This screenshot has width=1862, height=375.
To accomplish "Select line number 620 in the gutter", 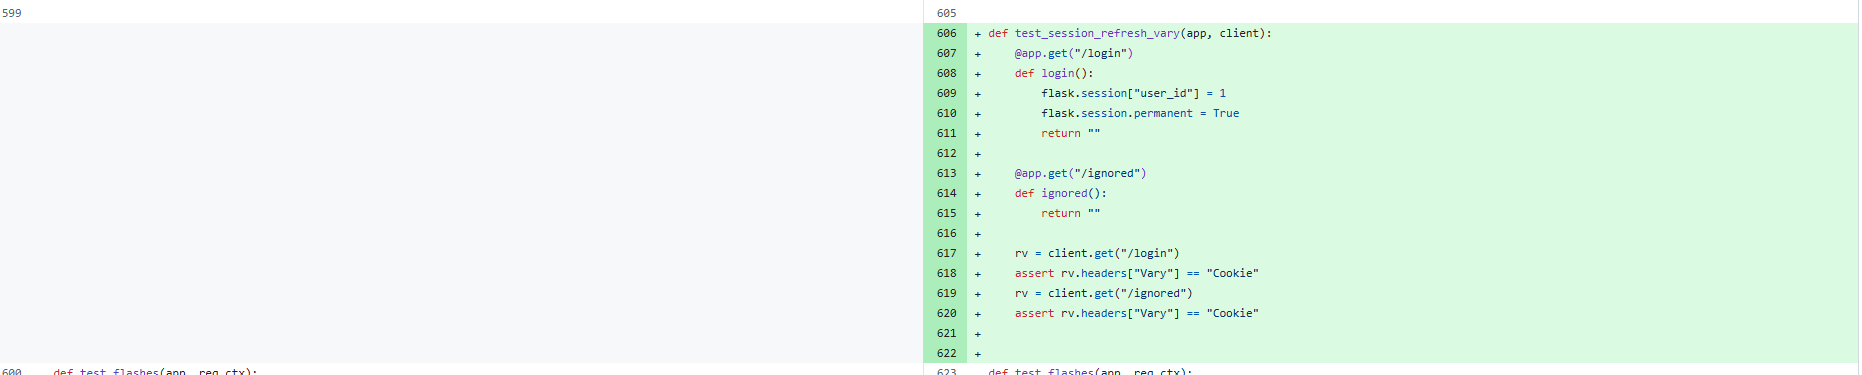I will coord(946,313).
